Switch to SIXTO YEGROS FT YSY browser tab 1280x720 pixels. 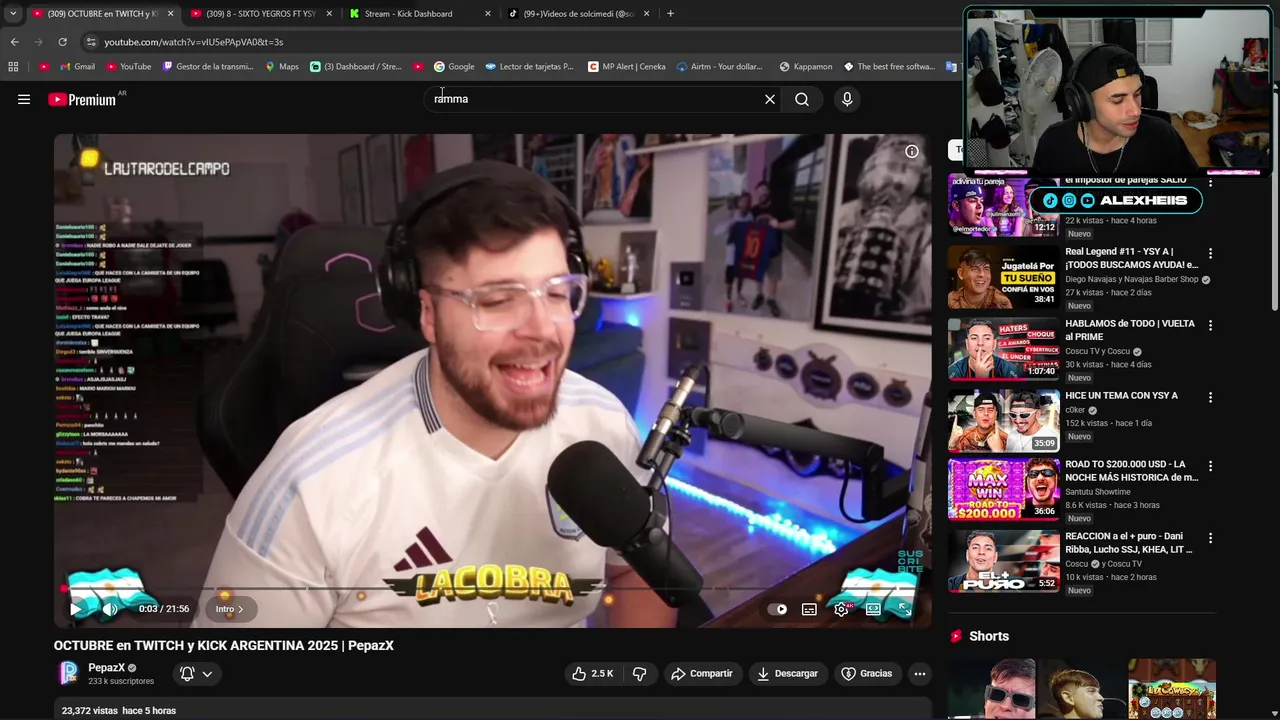click(260, 14)
